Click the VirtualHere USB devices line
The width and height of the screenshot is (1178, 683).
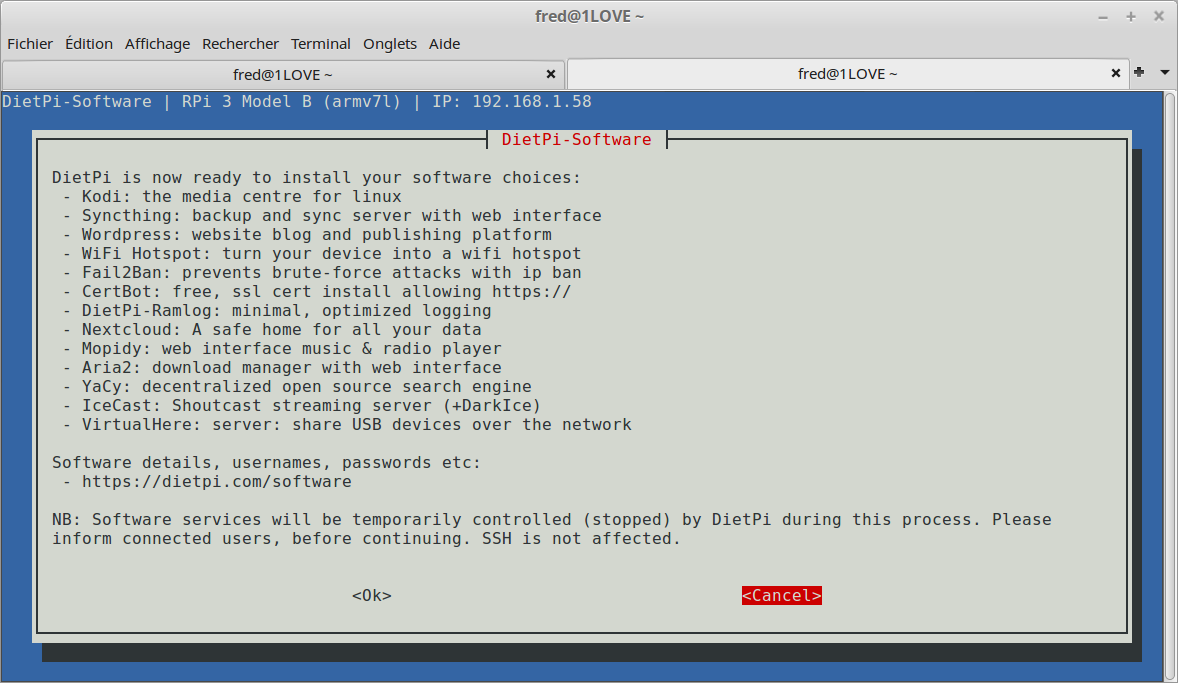click(346, 425)
